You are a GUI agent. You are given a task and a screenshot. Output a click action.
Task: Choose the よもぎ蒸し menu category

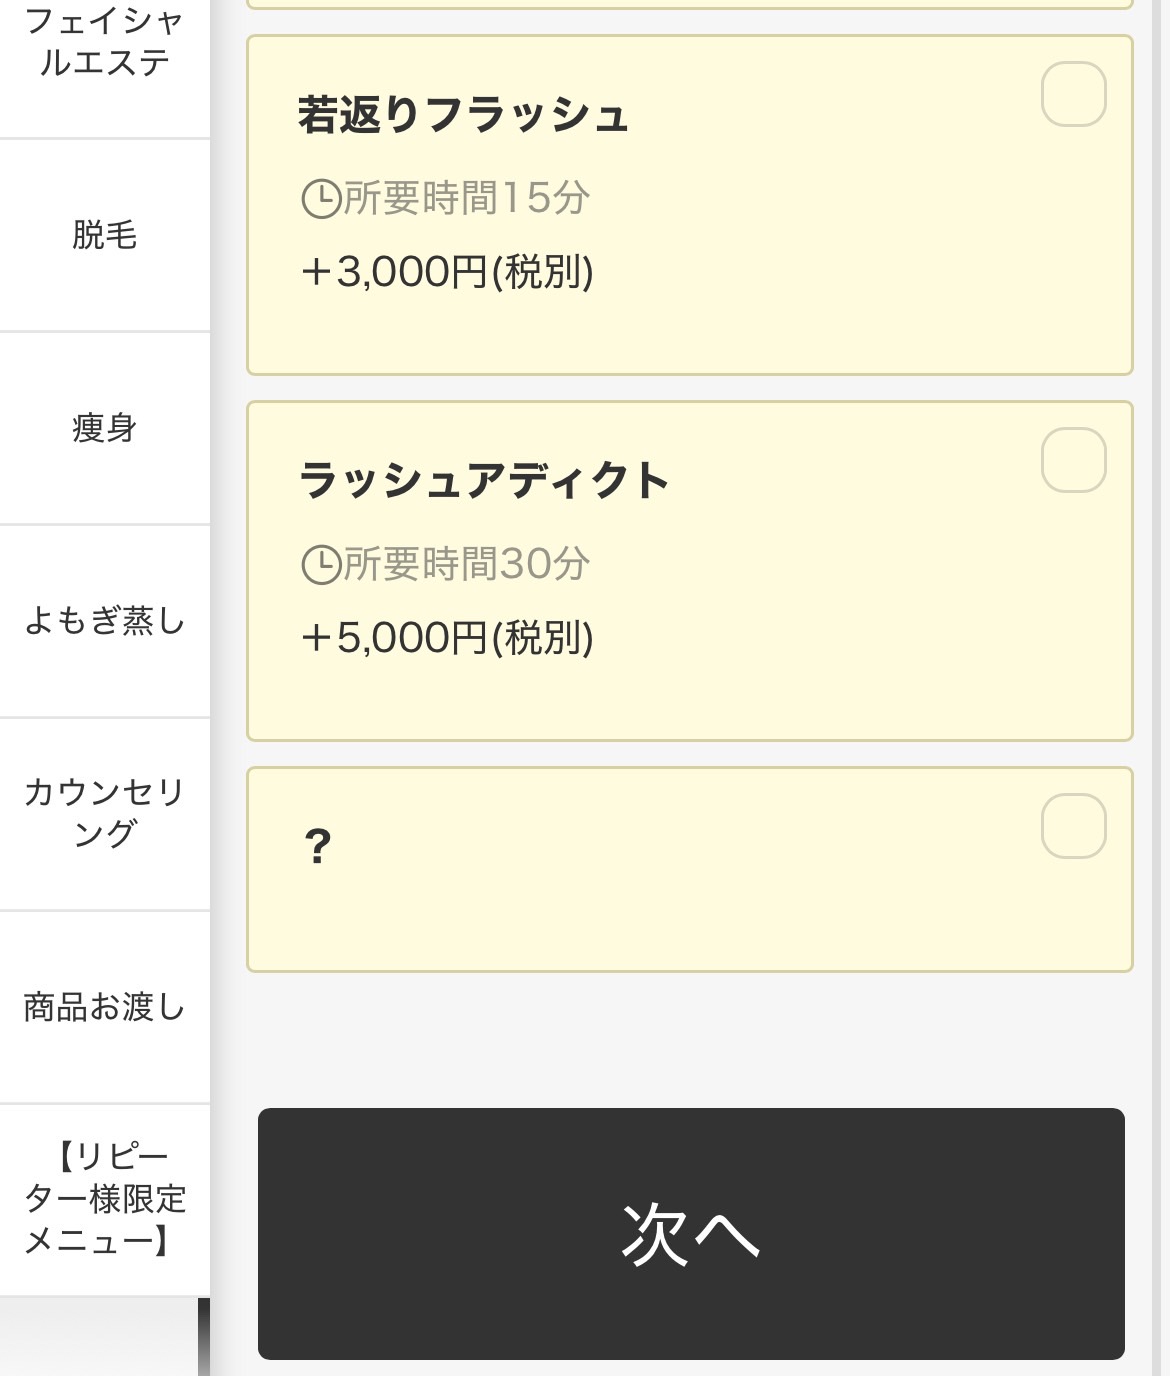pos(104,622)
